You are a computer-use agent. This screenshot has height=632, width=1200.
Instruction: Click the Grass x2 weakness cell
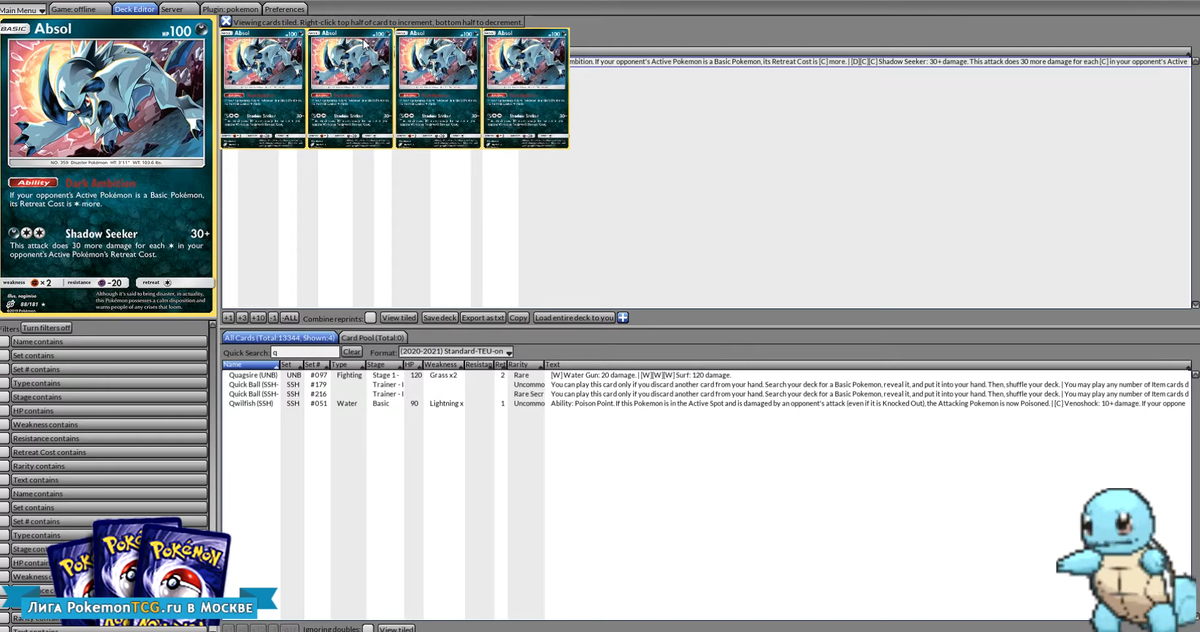(x=443, y=375)
